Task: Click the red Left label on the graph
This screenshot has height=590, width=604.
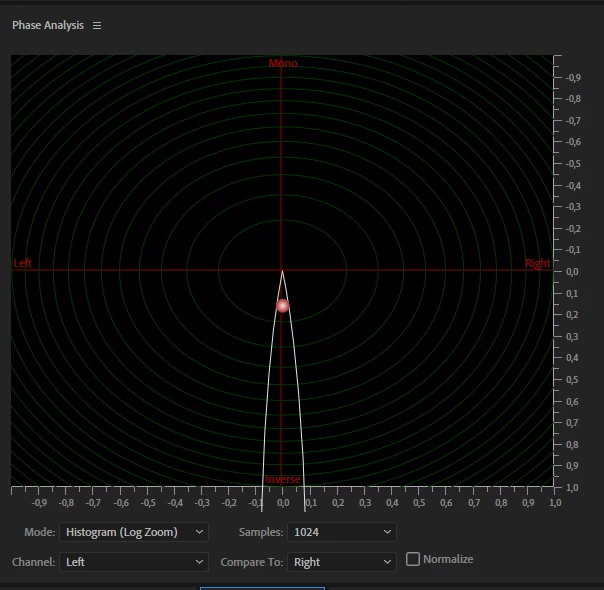Action: point(23,263)
